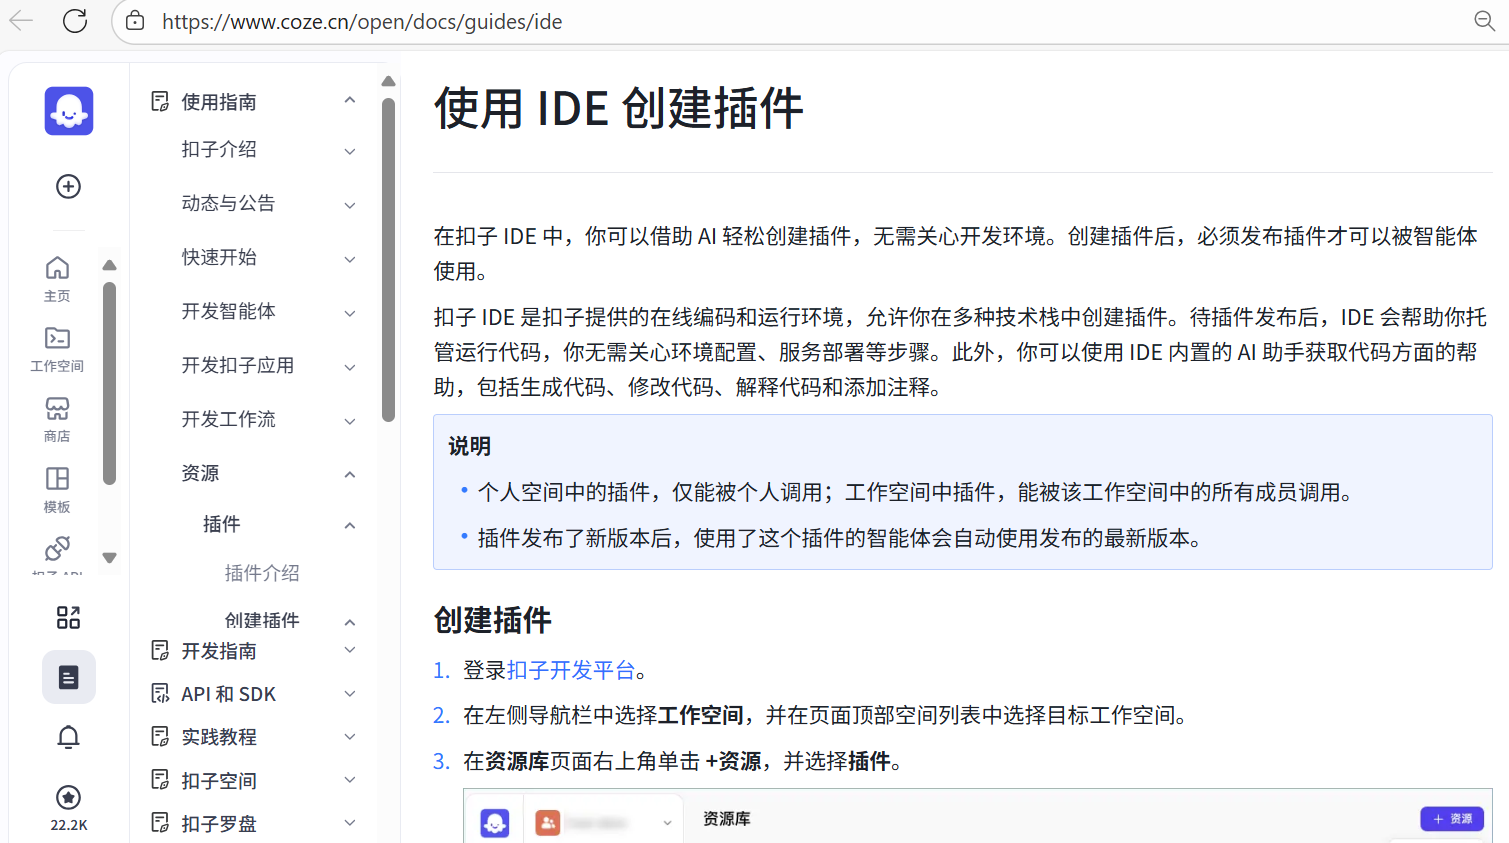Open the 开发智能体 menu item

pyautogui.click(x=228, y=311)
